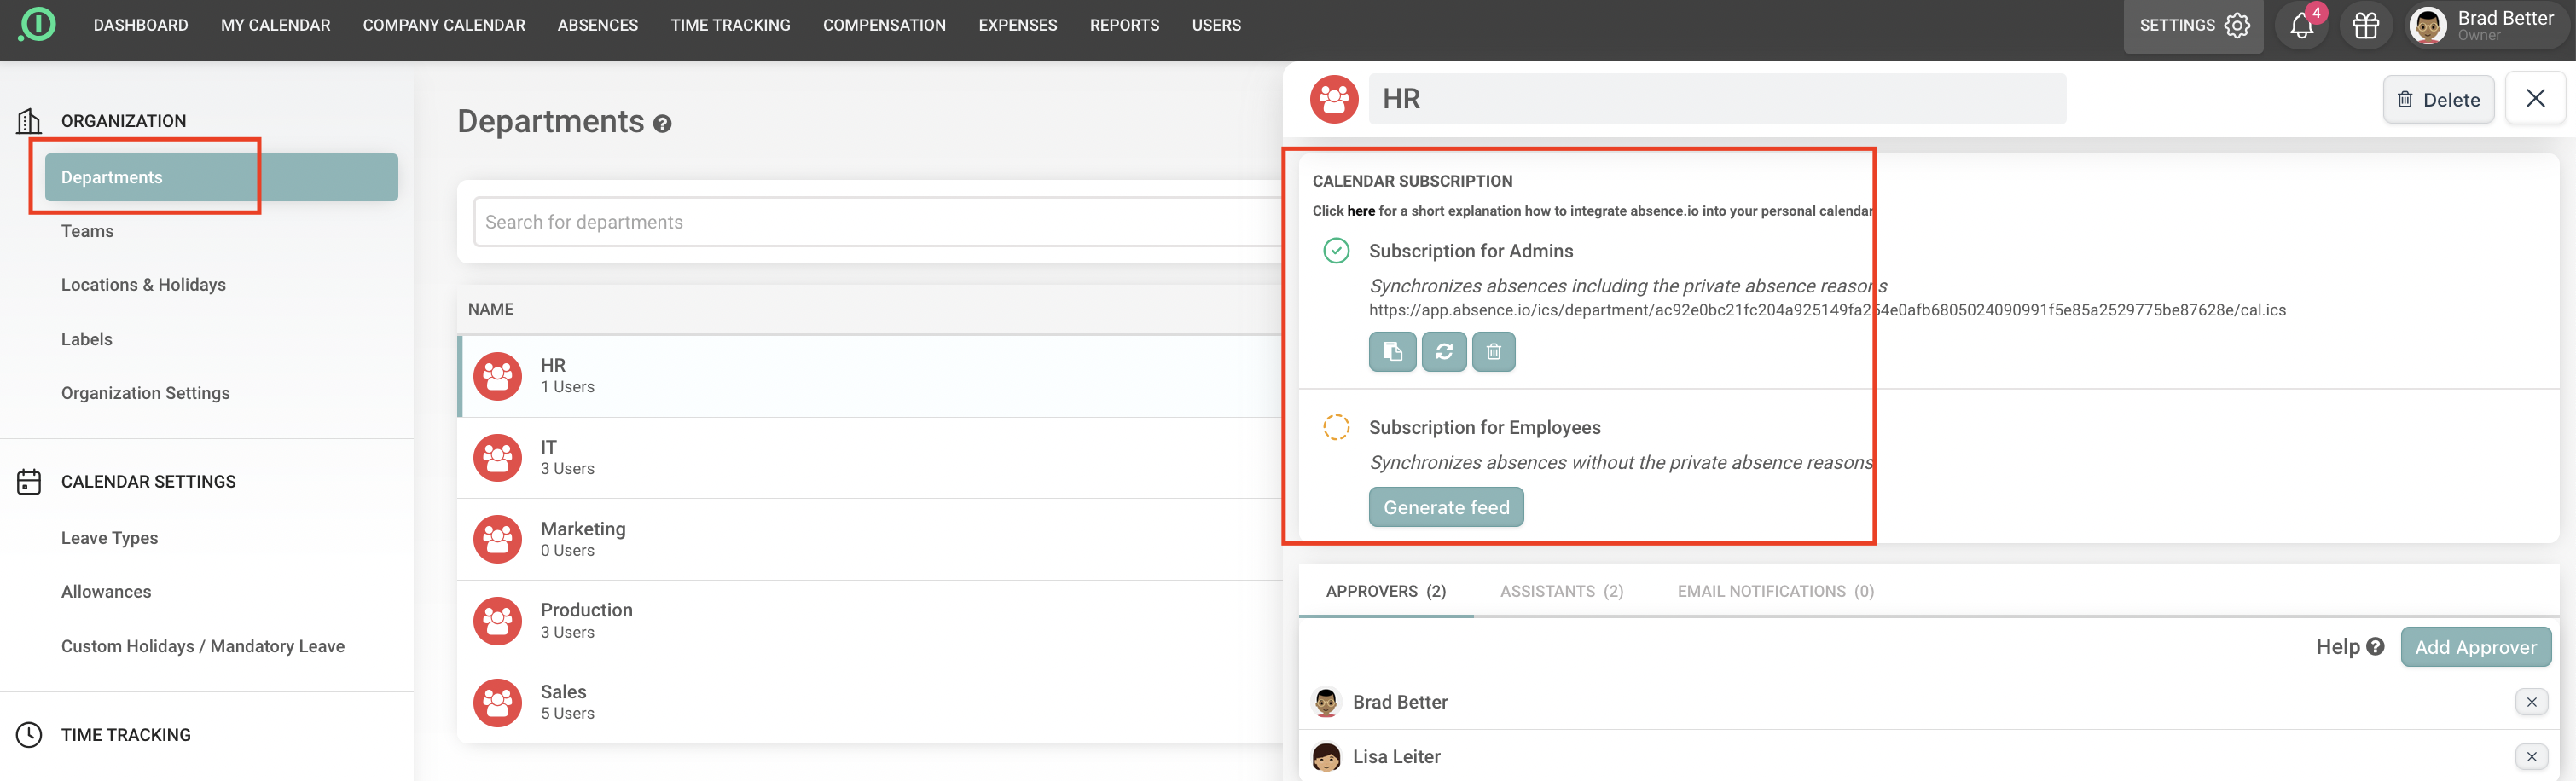Click the dashed circle icon for Employees subscription
The height and width of the screenshot is (781, 2576).
1336,427
